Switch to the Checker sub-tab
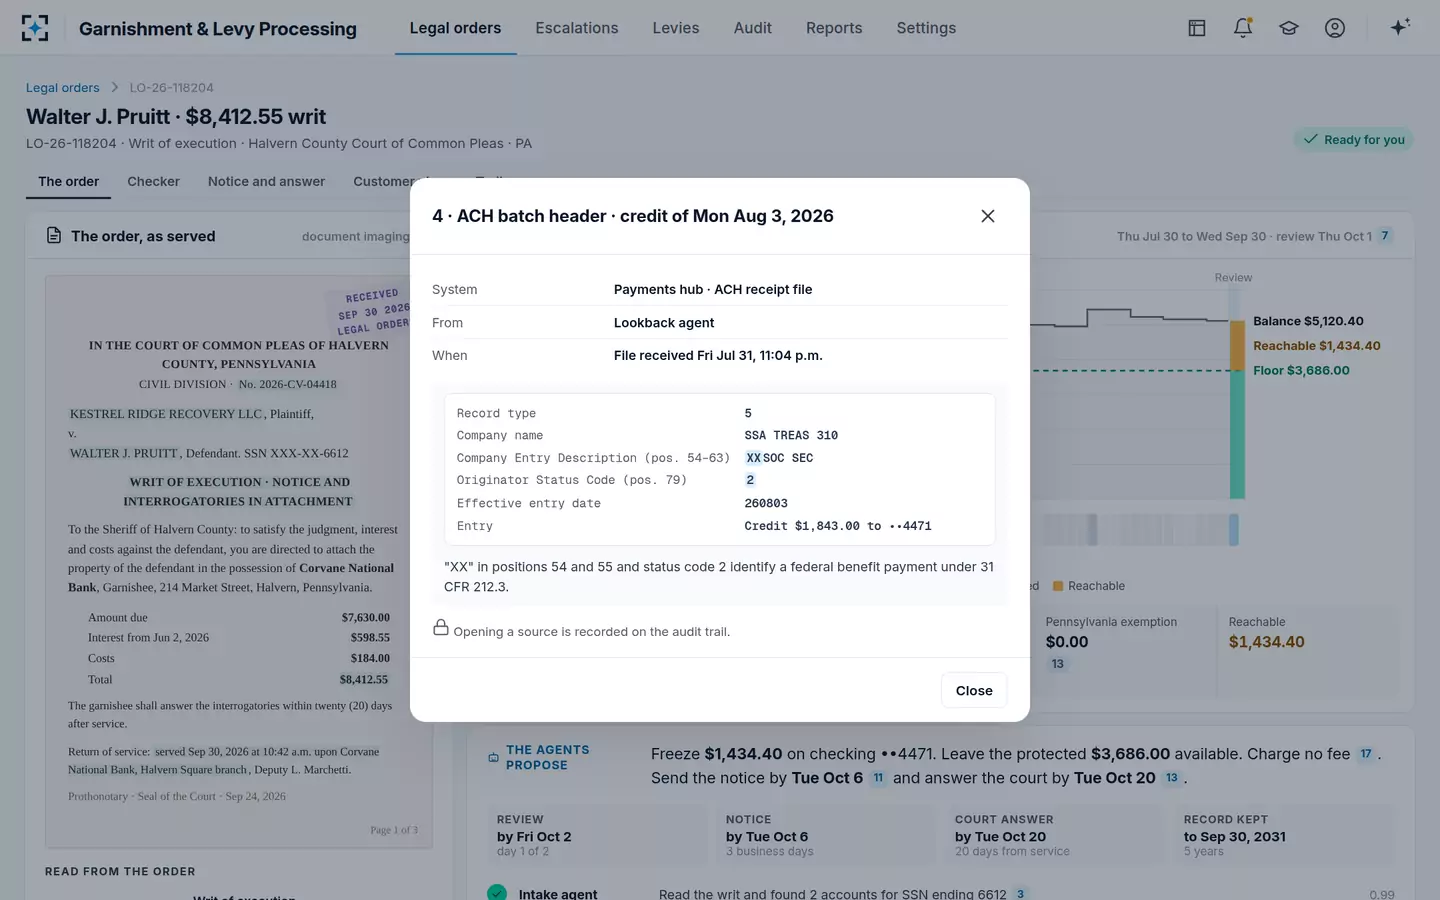The width and height of the screenshot is (1440, 900). click(x=153, y=181)
